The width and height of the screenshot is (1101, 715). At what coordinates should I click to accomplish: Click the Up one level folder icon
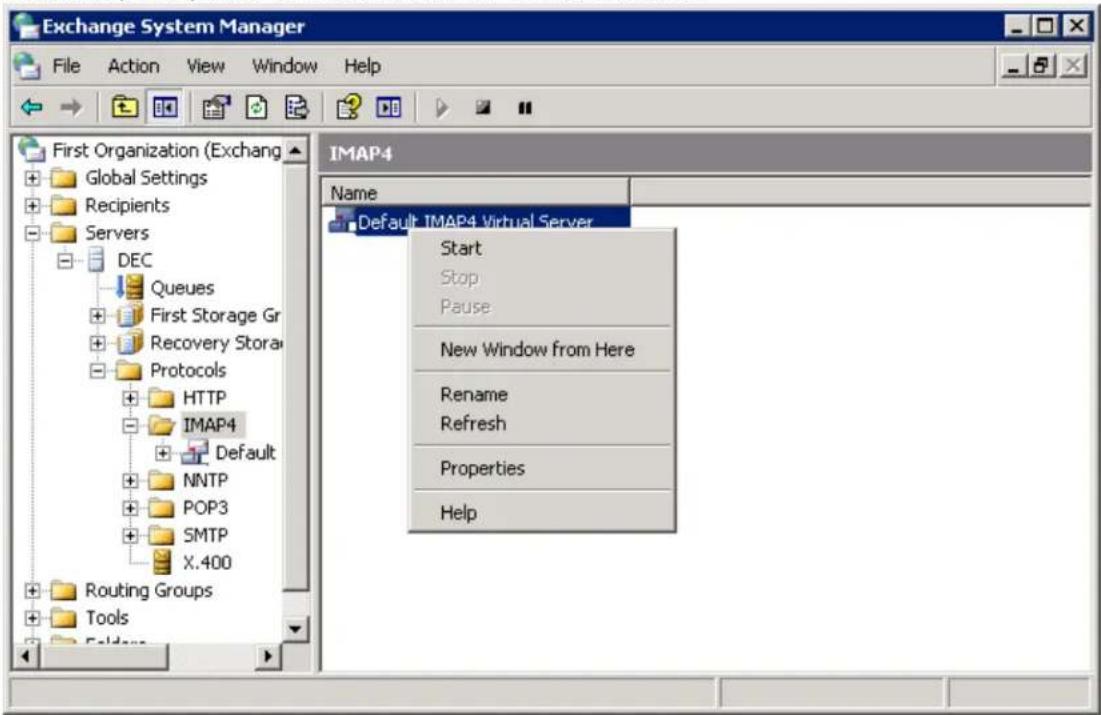tap(124, 107)
